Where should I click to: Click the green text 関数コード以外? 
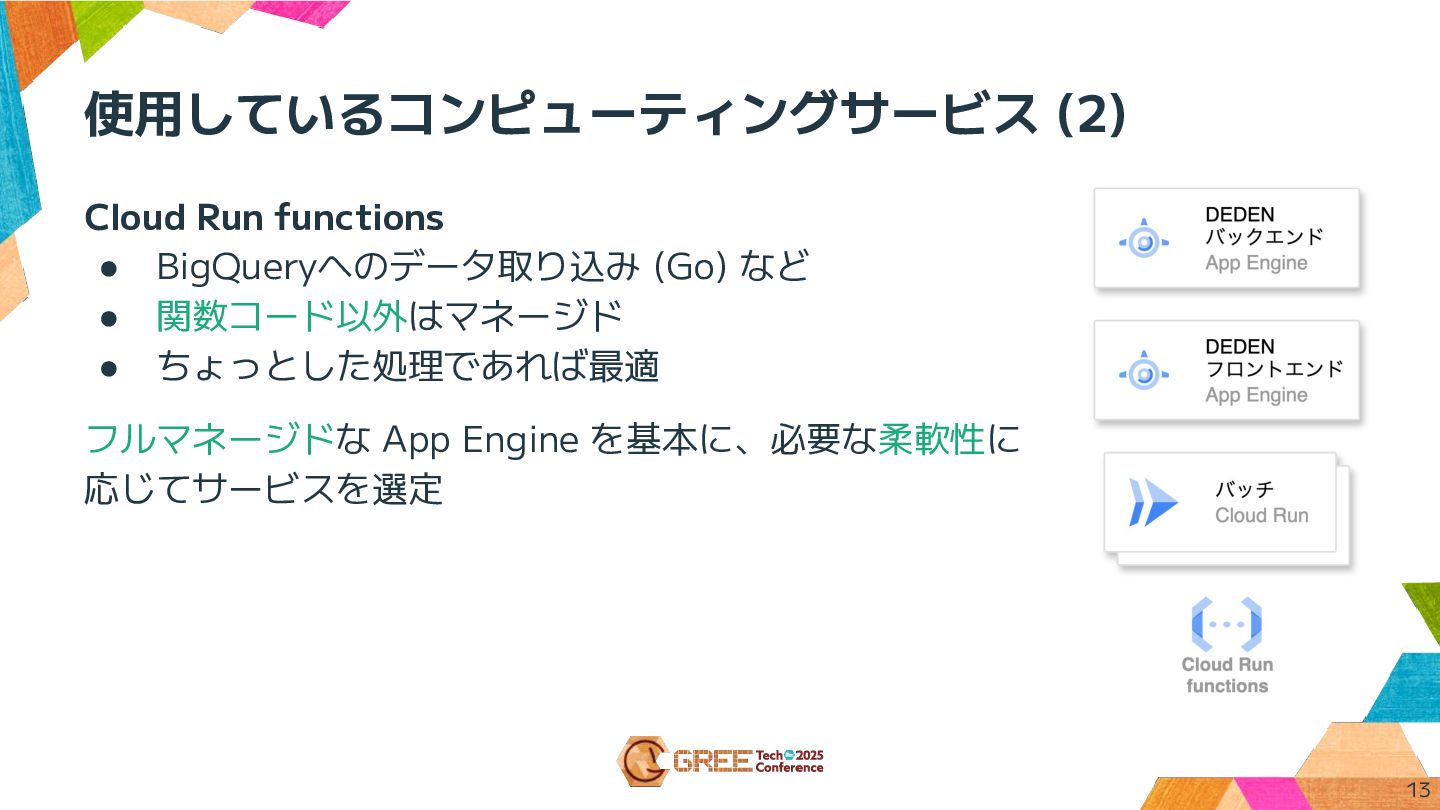coord(282,317)
